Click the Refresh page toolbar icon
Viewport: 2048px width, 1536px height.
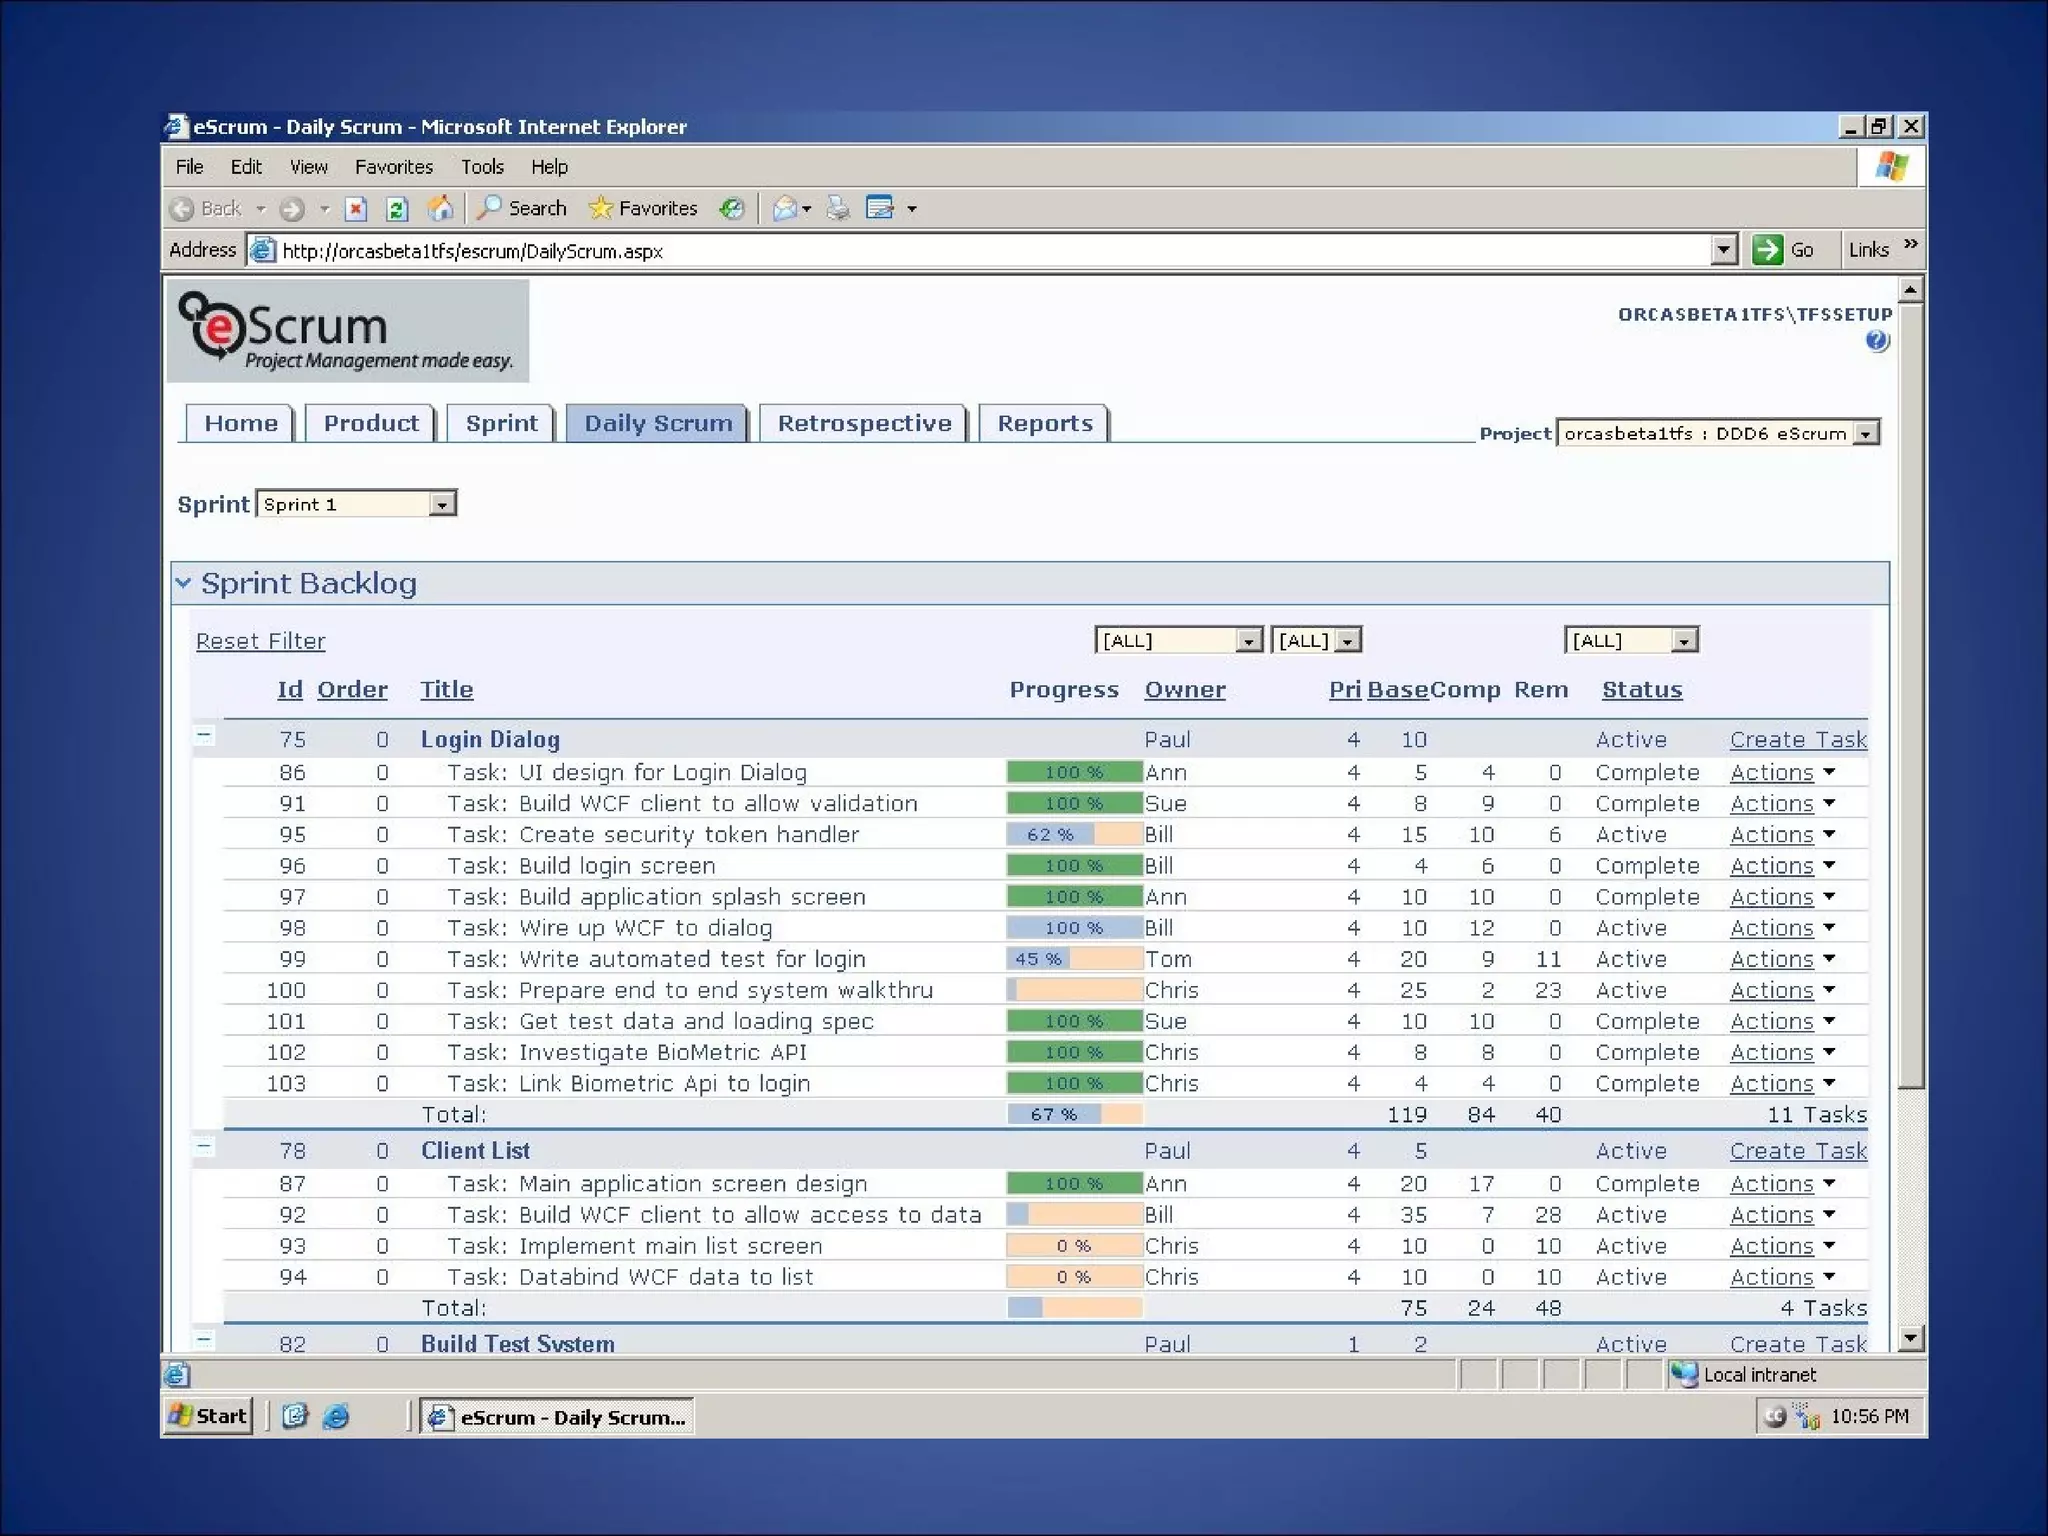tap(397, 208)
